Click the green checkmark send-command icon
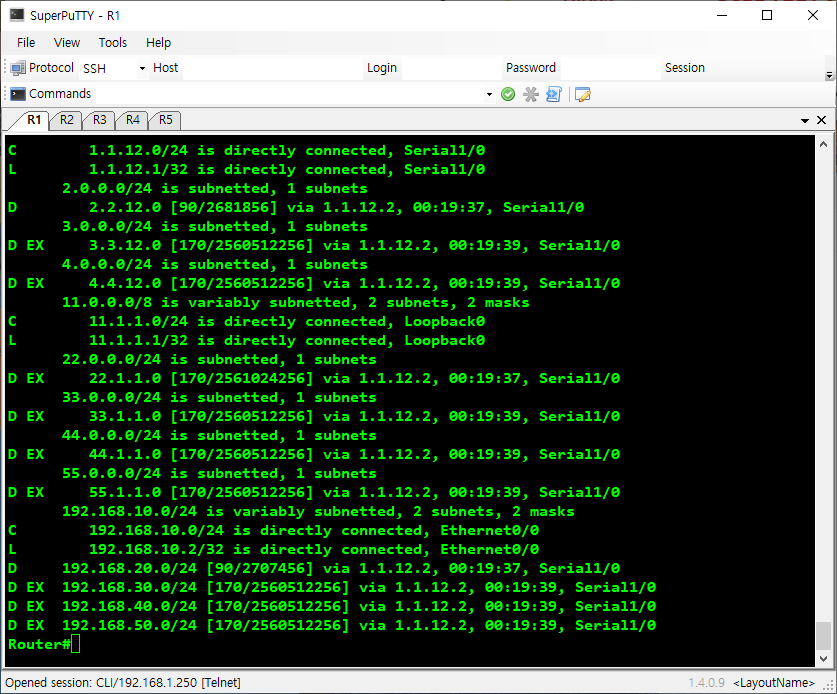Screen dimensions: 837x694 click(508, 94)
